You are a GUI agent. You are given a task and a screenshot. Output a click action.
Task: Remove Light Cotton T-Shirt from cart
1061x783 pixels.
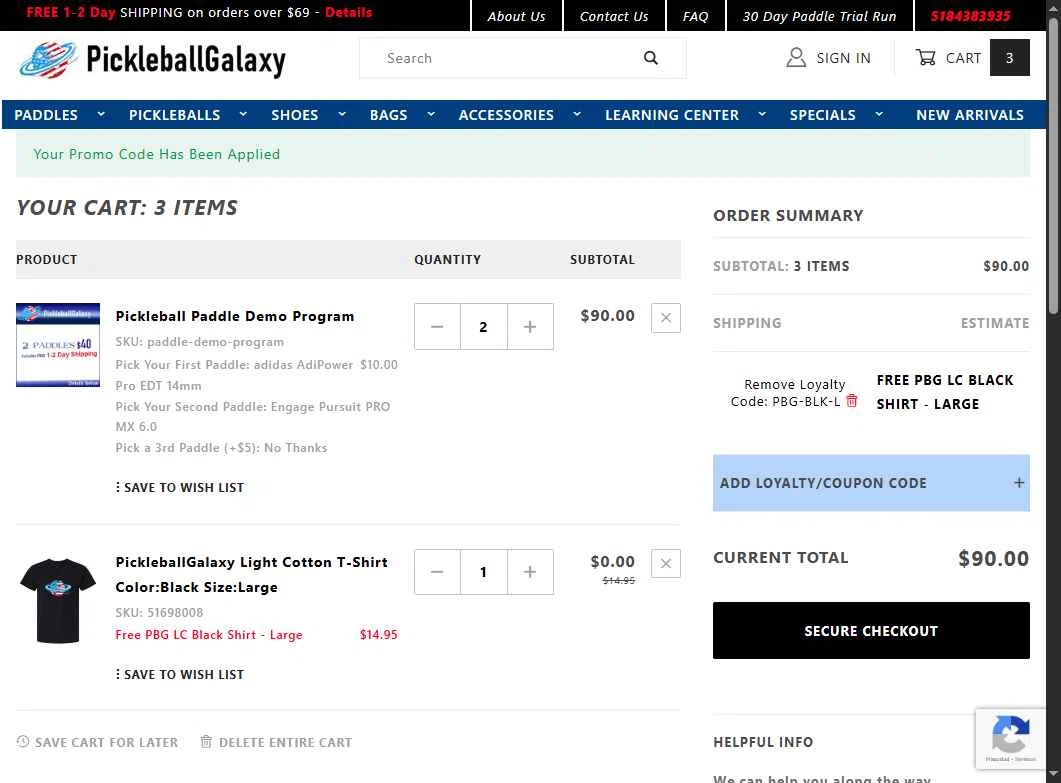point(666,564)
